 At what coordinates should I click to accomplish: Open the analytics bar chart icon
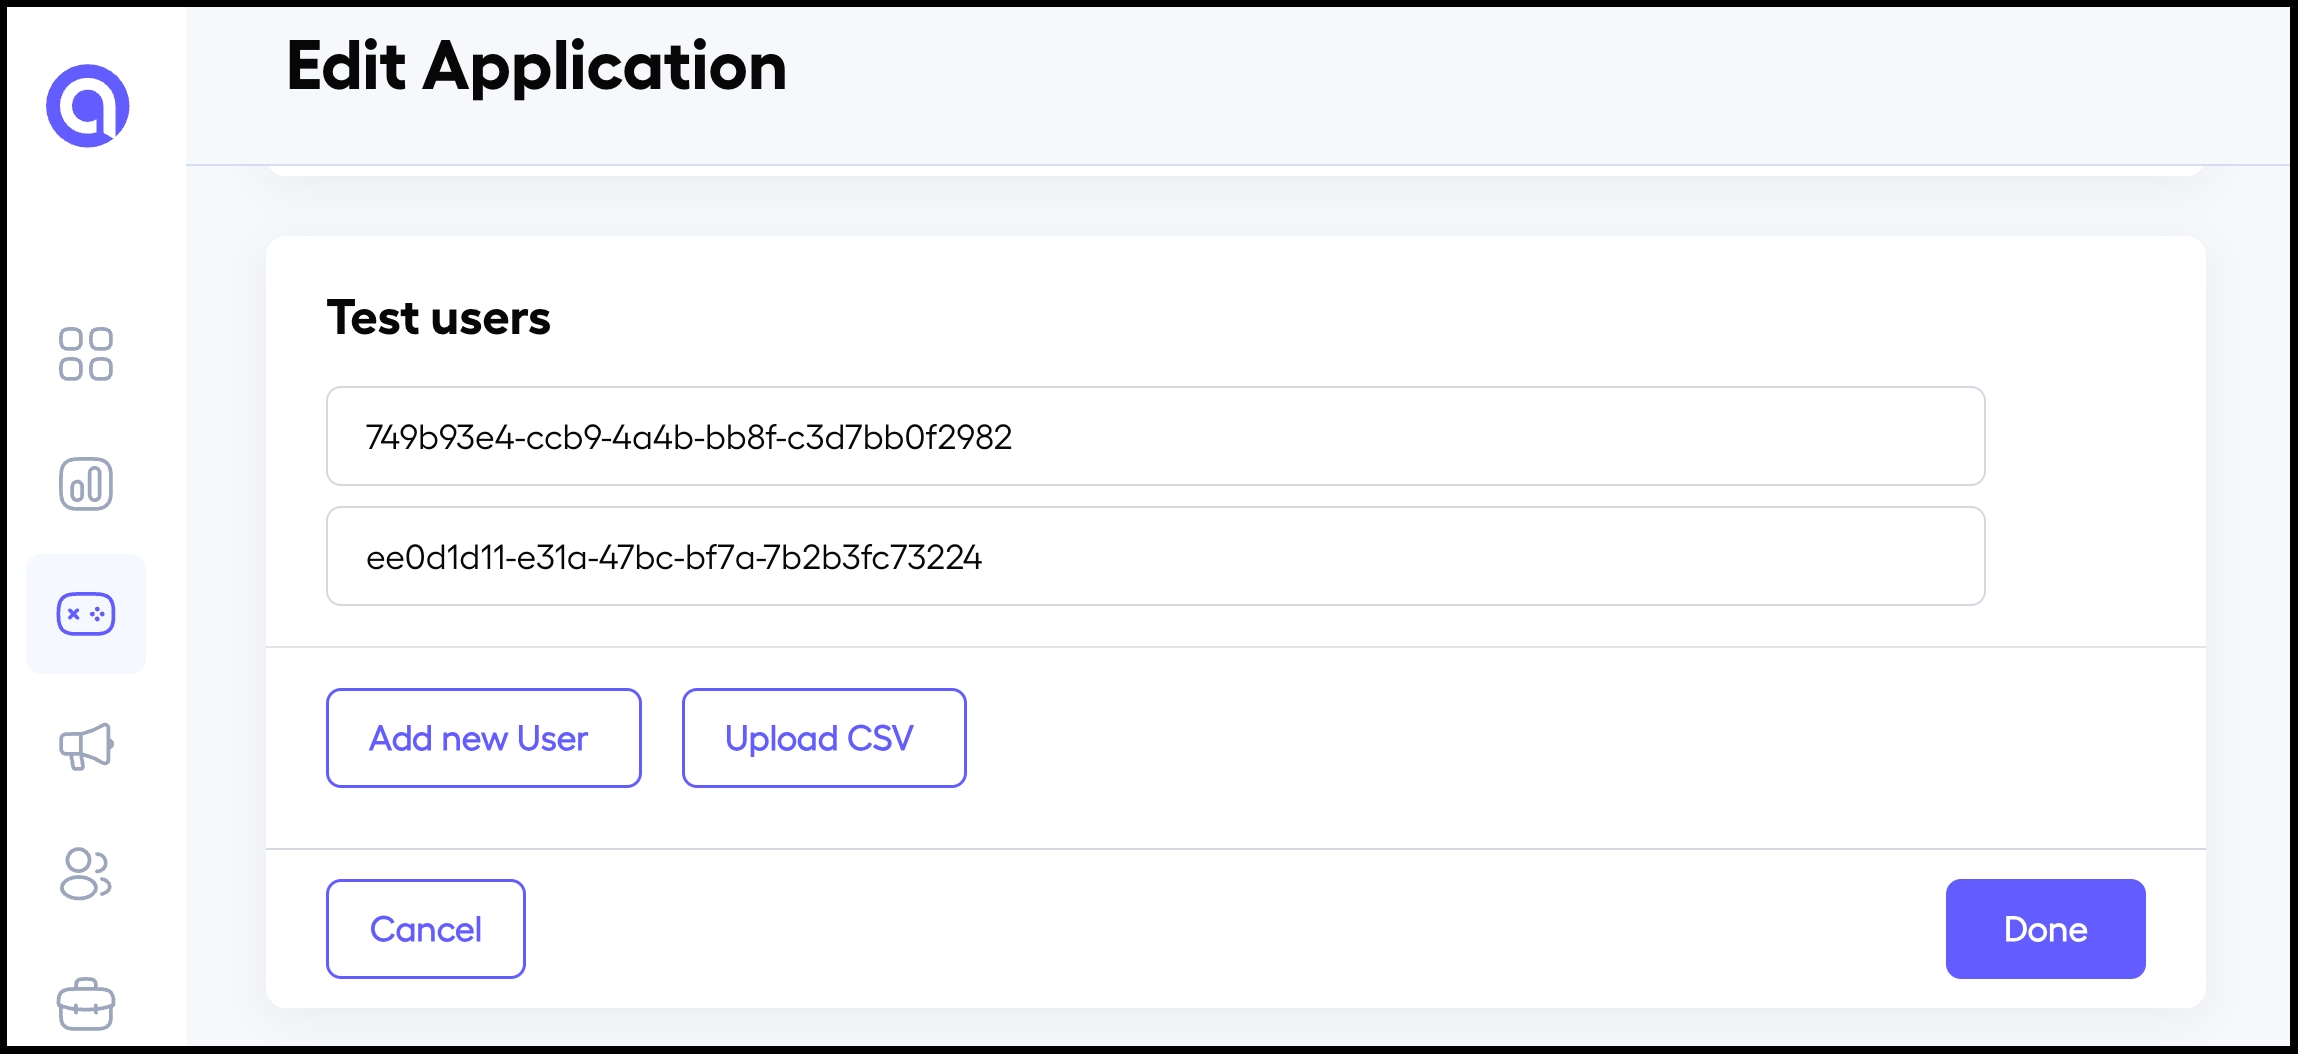pos(86,484)
